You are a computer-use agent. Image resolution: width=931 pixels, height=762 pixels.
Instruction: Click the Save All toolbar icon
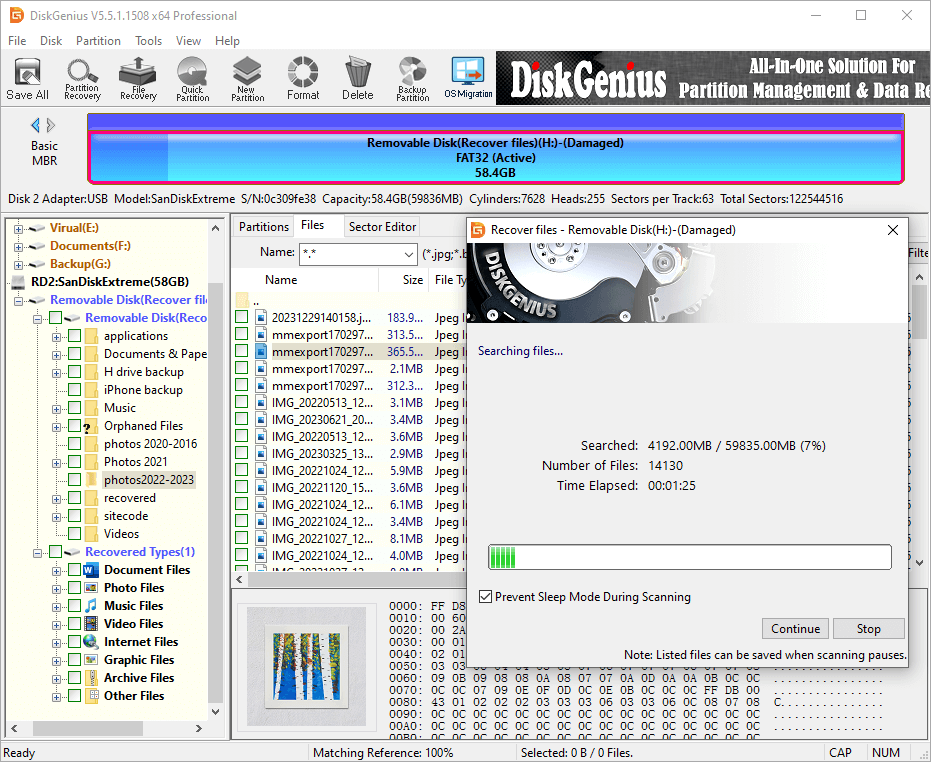point(27,78)
